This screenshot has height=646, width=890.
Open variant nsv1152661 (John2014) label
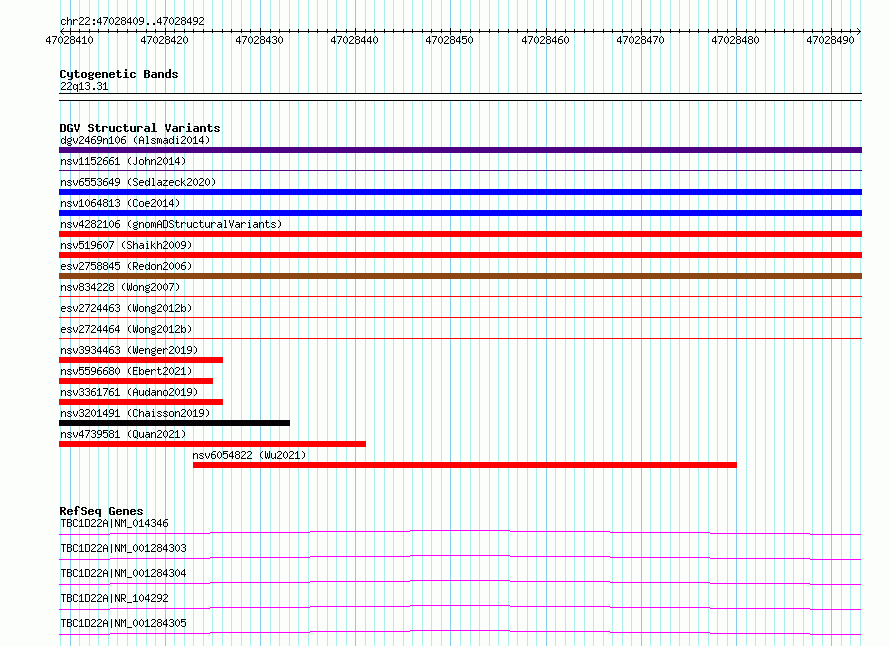click(x=123, y=161)
